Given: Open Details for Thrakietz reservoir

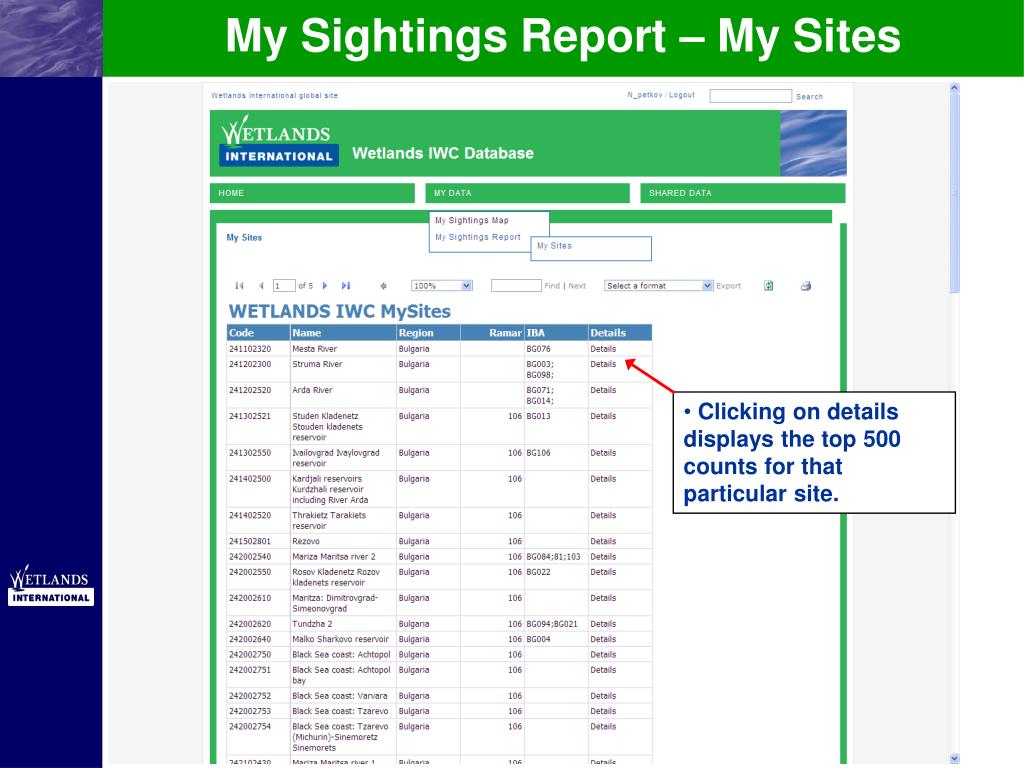Looking at the screenshot, I should (x=603, y=515).
